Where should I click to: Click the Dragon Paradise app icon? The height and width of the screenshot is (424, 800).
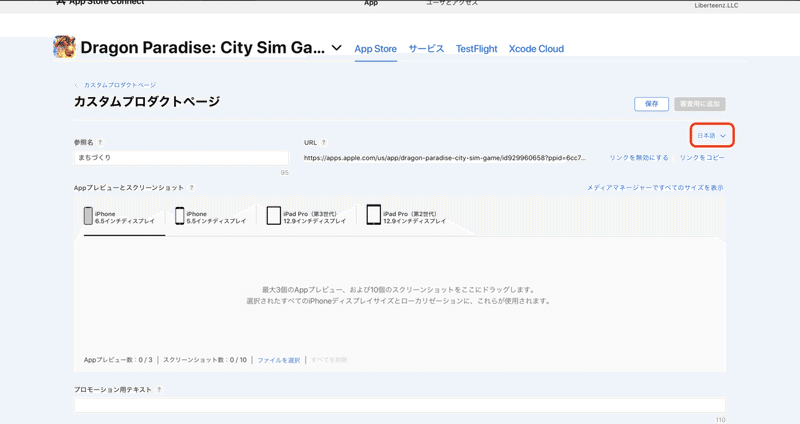click(x=64, y=47)
